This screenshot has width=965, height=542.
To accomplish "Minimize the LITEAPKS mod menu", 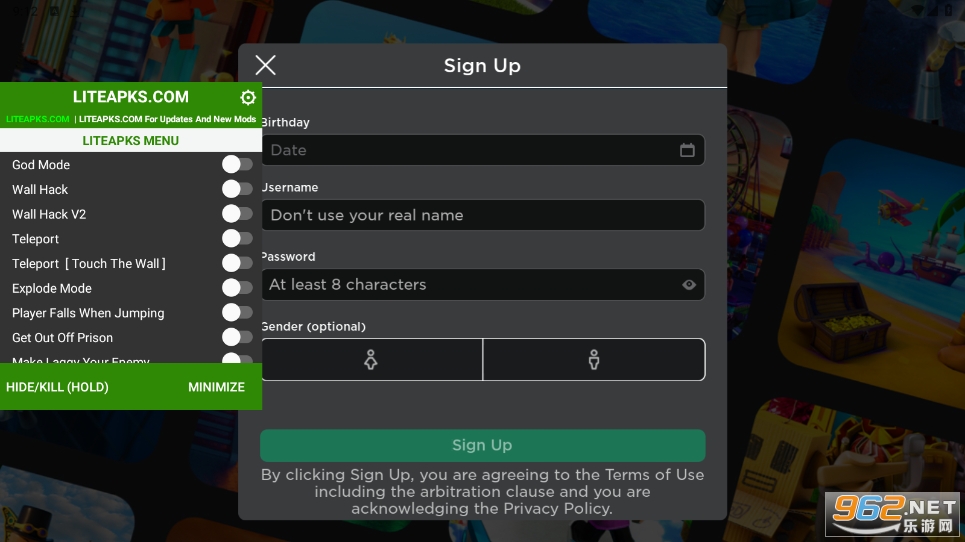I will coord(217,387).
